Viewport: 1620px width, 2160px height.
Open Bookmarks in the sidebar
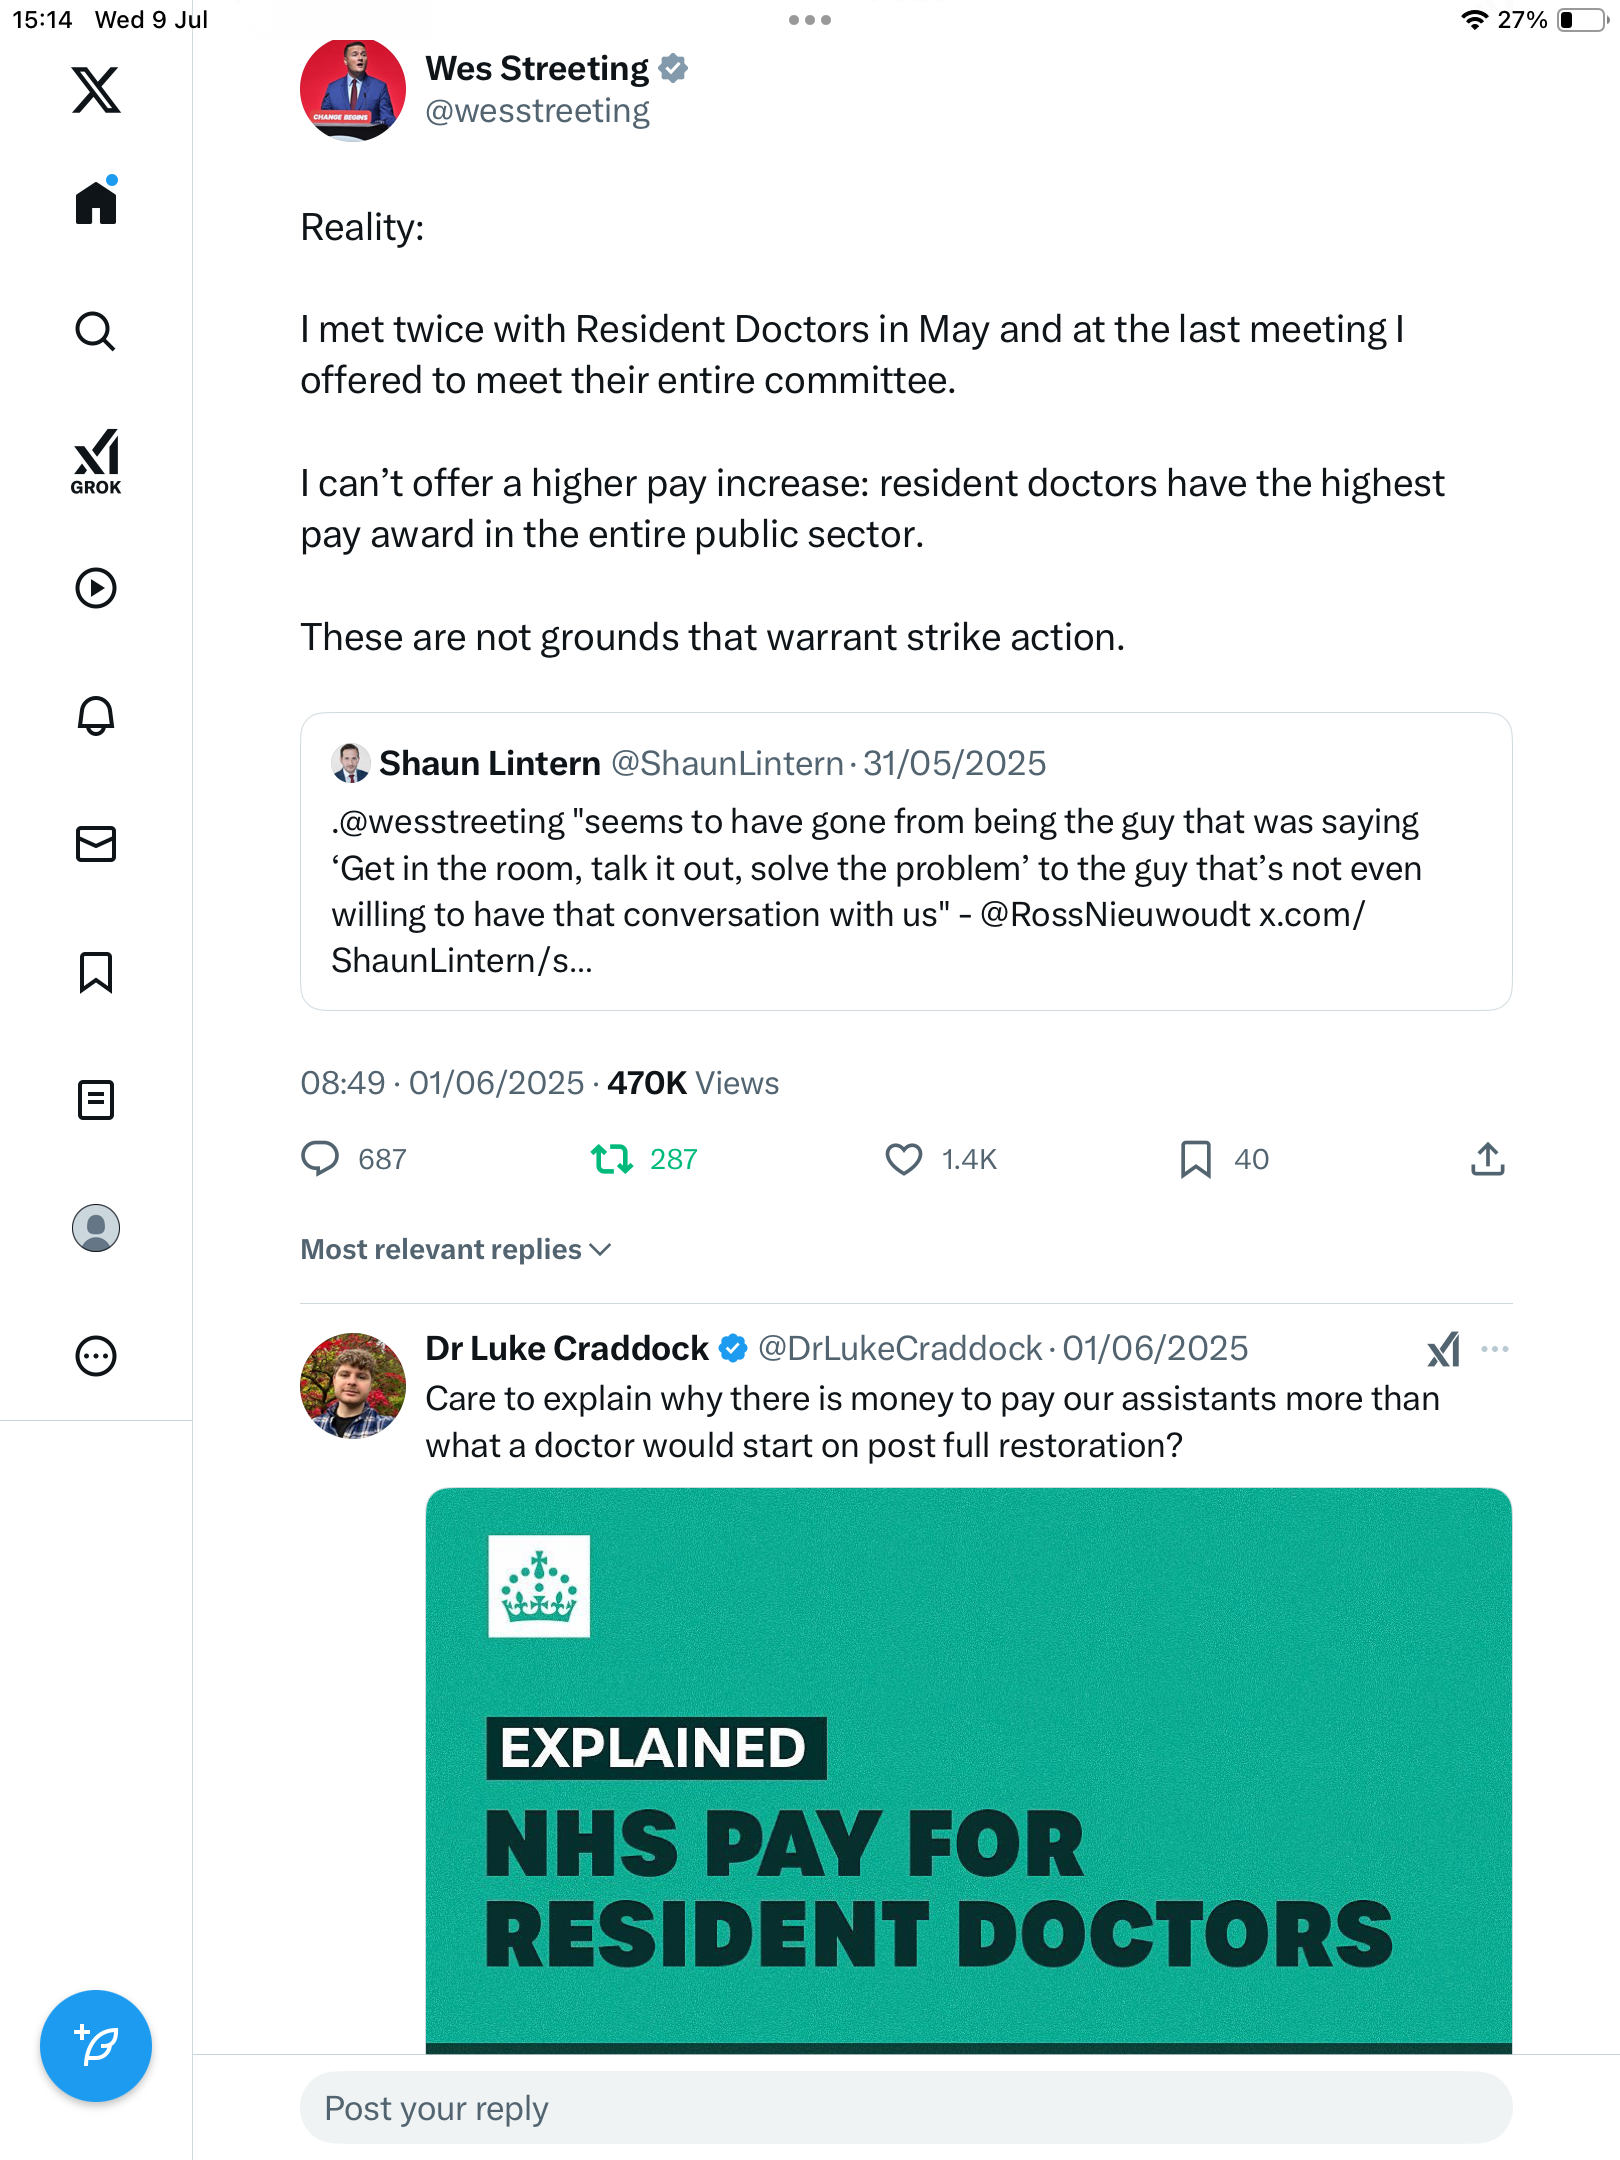[96, 972]
